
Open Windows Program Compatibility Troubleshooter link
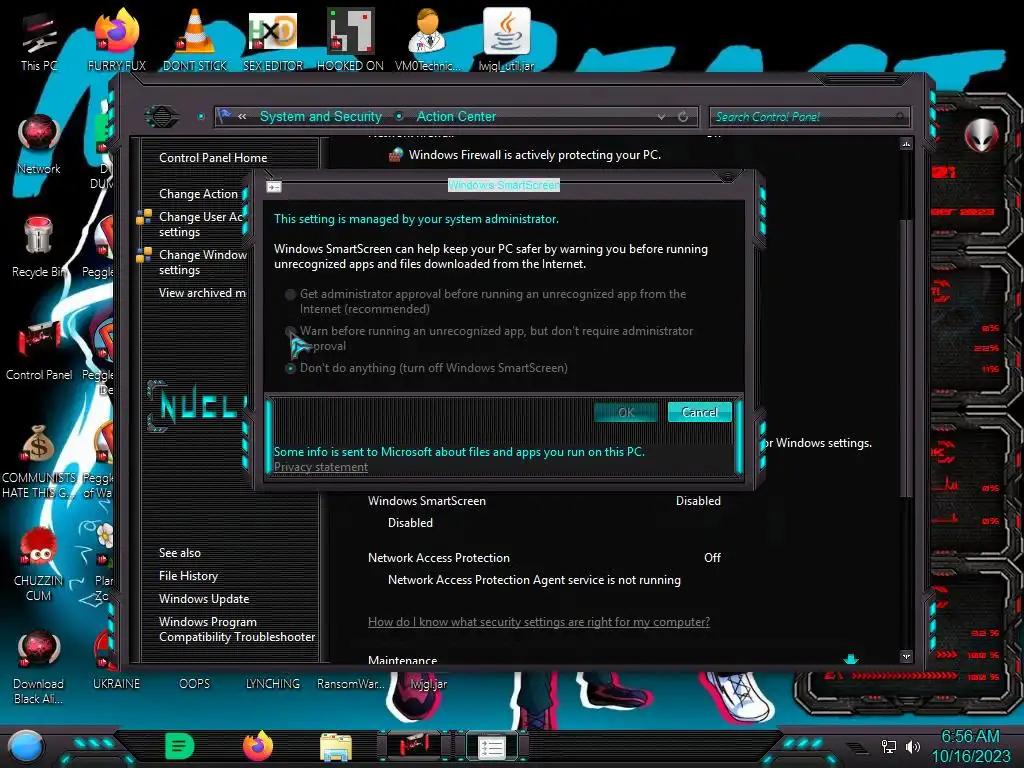pyautogui.click(x=236, y=629)
